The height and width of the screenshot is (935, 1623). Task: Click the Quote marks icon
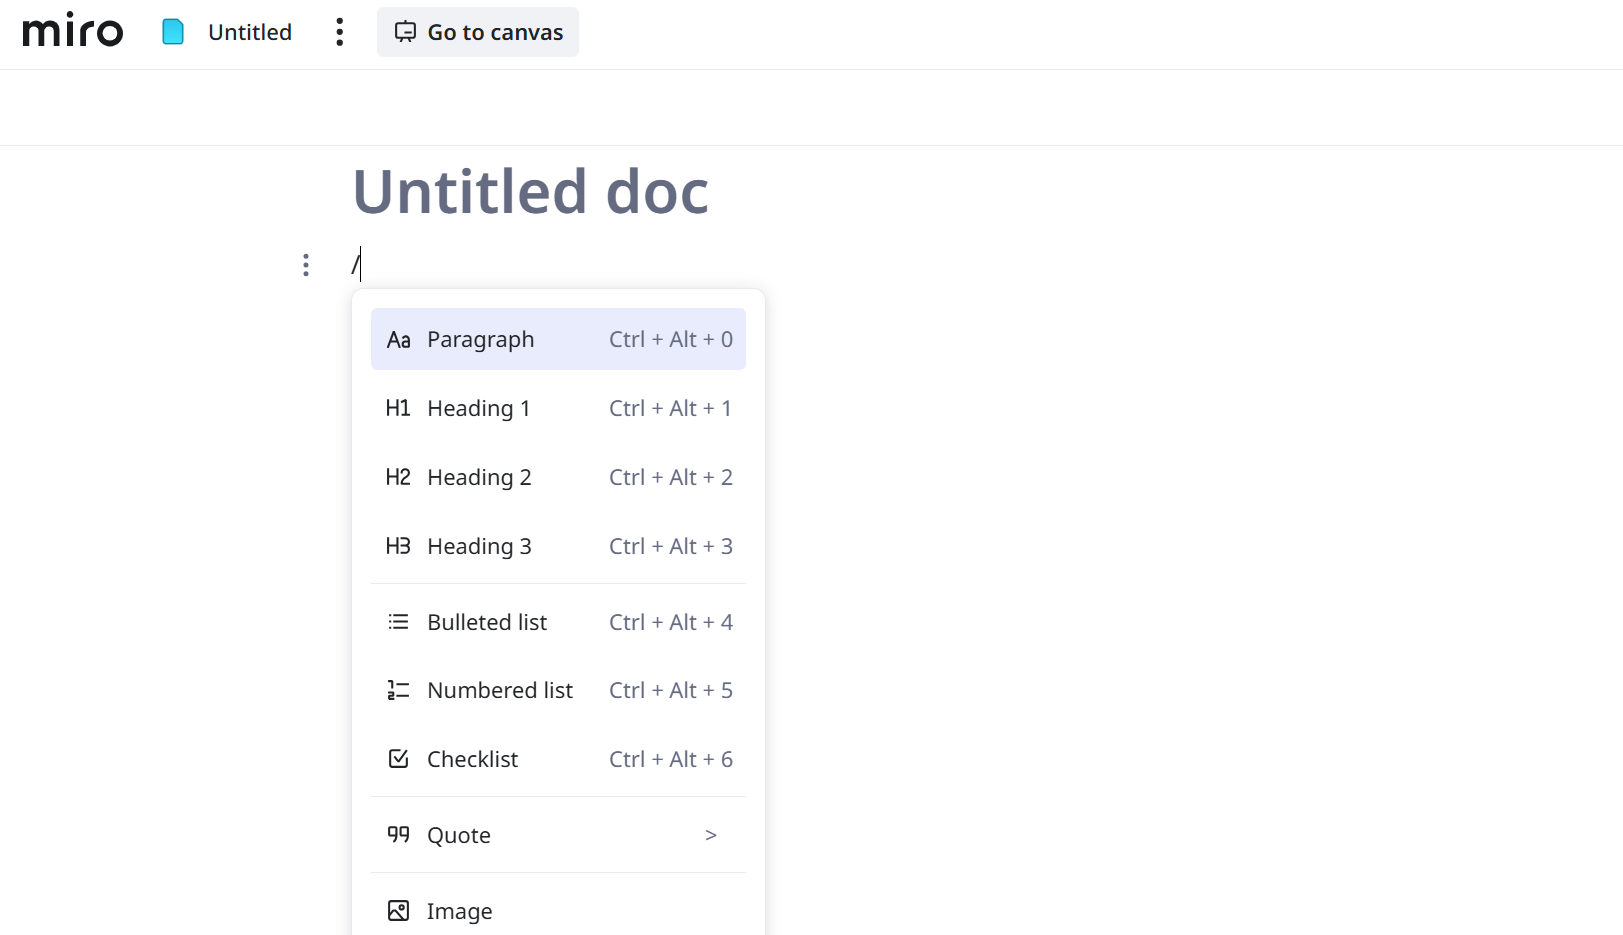point(398,835)
